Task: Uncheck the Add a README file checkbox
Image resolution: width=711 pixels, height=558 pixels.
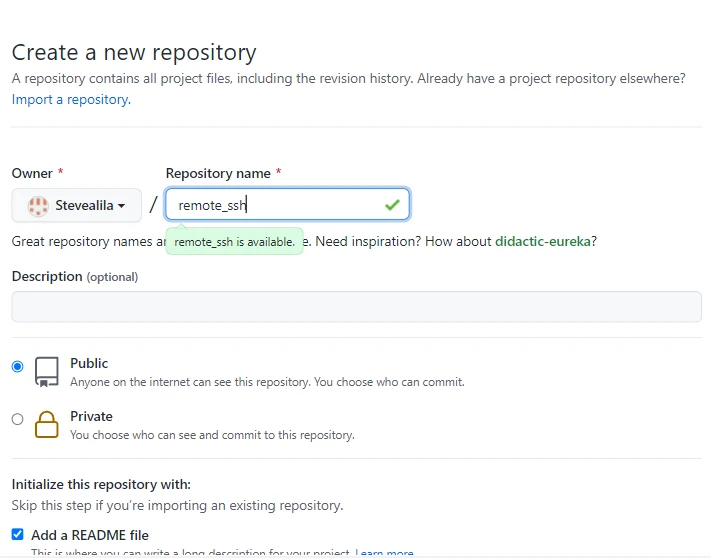Action: pos(17,535)
